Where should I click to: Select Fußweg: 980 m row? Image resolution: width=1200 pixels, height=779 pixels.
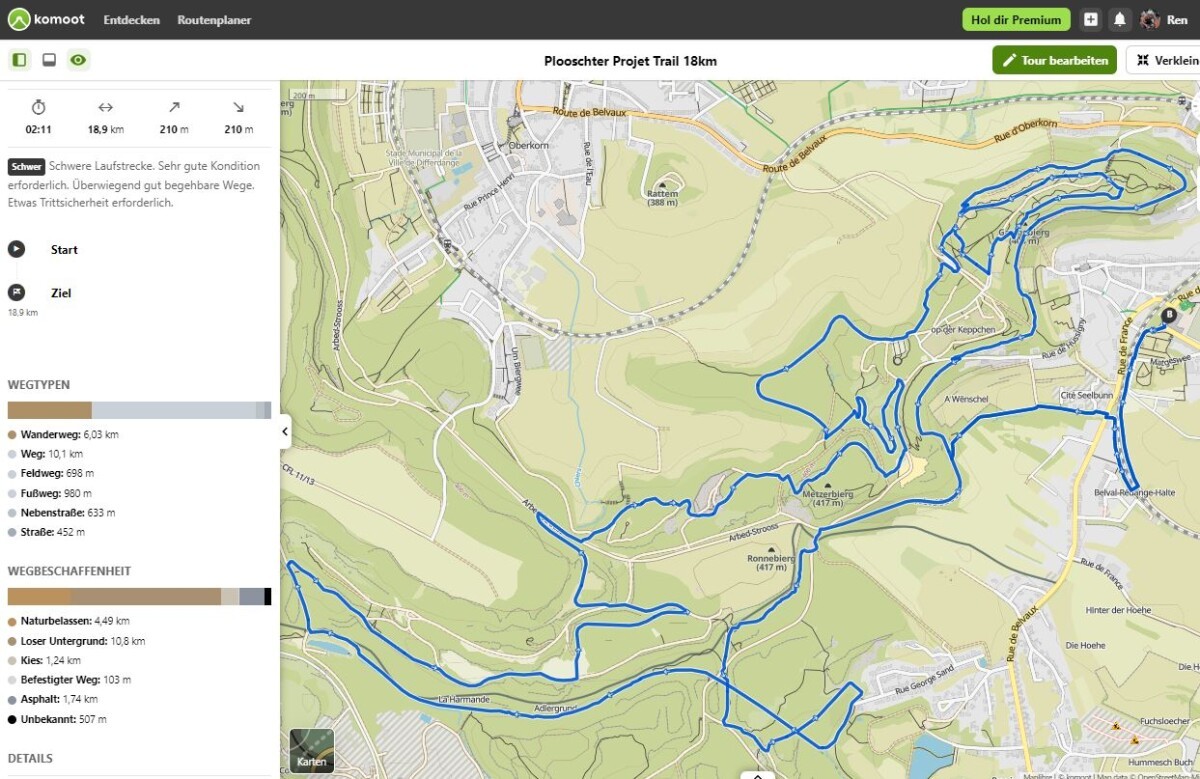(50, 493)
